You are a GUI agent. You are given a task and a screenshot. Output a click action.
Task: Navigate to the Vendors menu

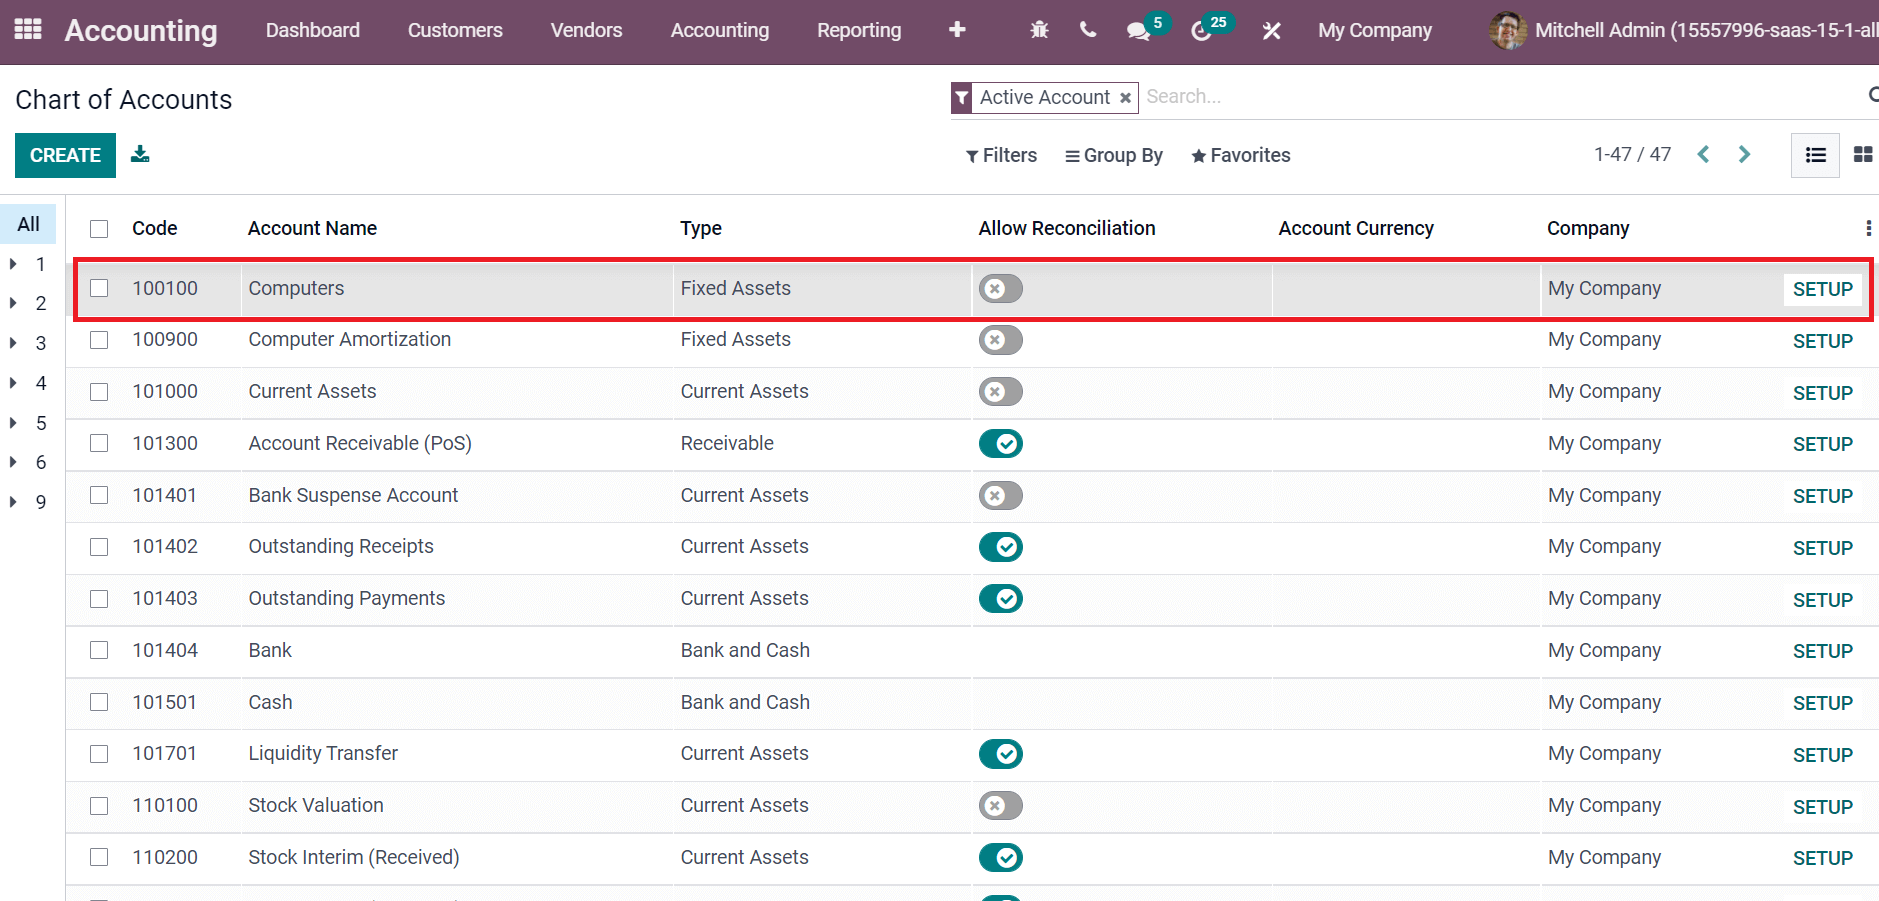click(586, 30)
